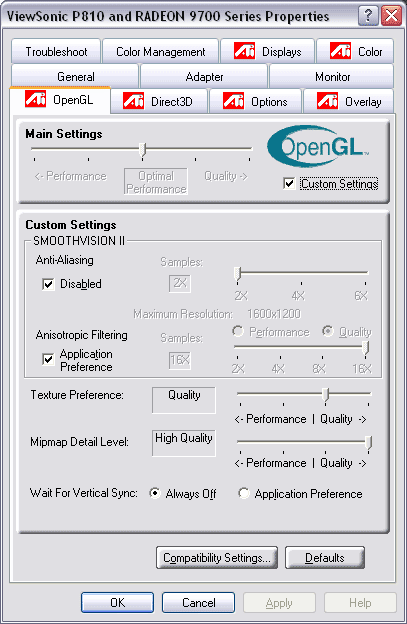Select the anisotropic Performance radio button

click(x=238, y=331)
